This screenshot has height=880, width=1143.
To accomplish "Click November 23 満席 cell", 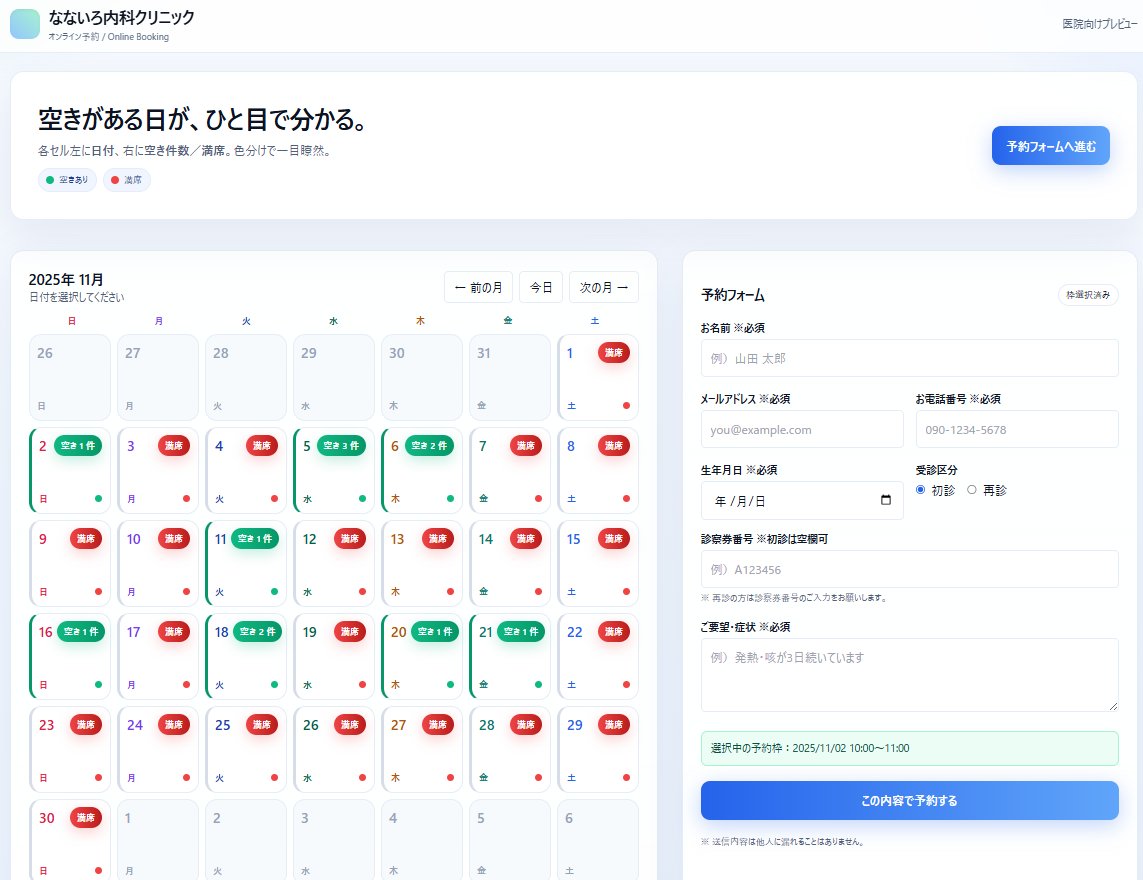I will tap(70, 749).
